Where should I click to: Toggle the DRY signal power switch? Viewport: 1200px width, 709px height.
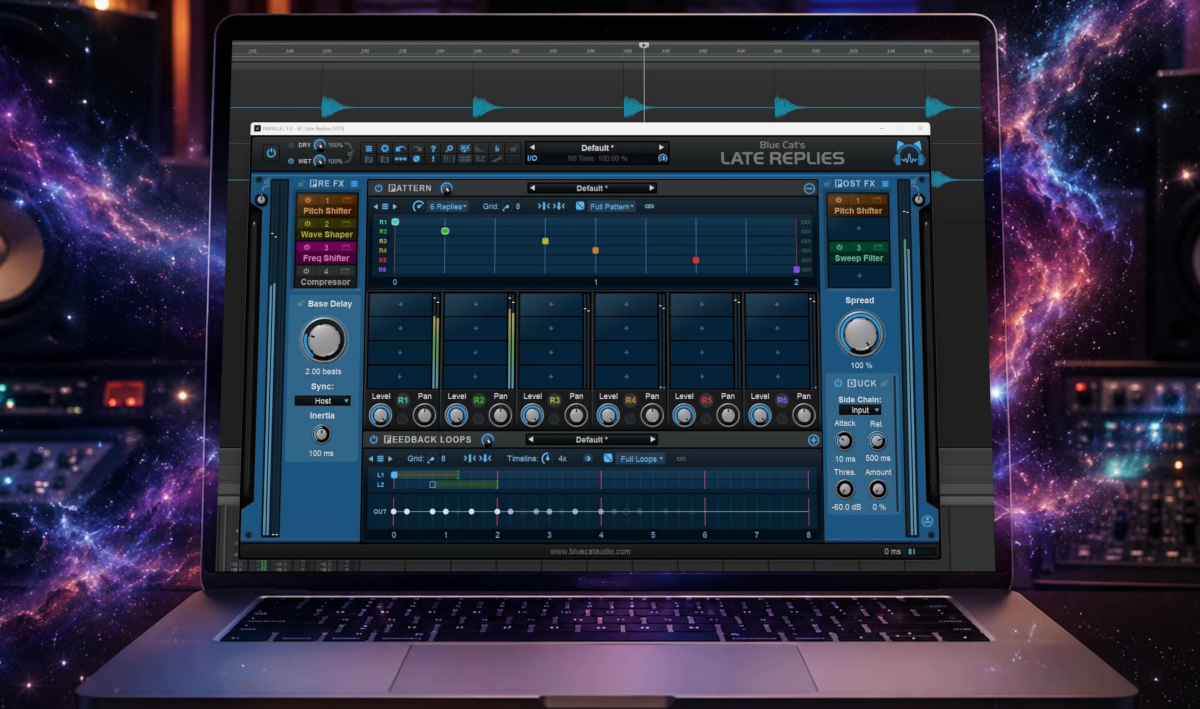click(291, 145)
